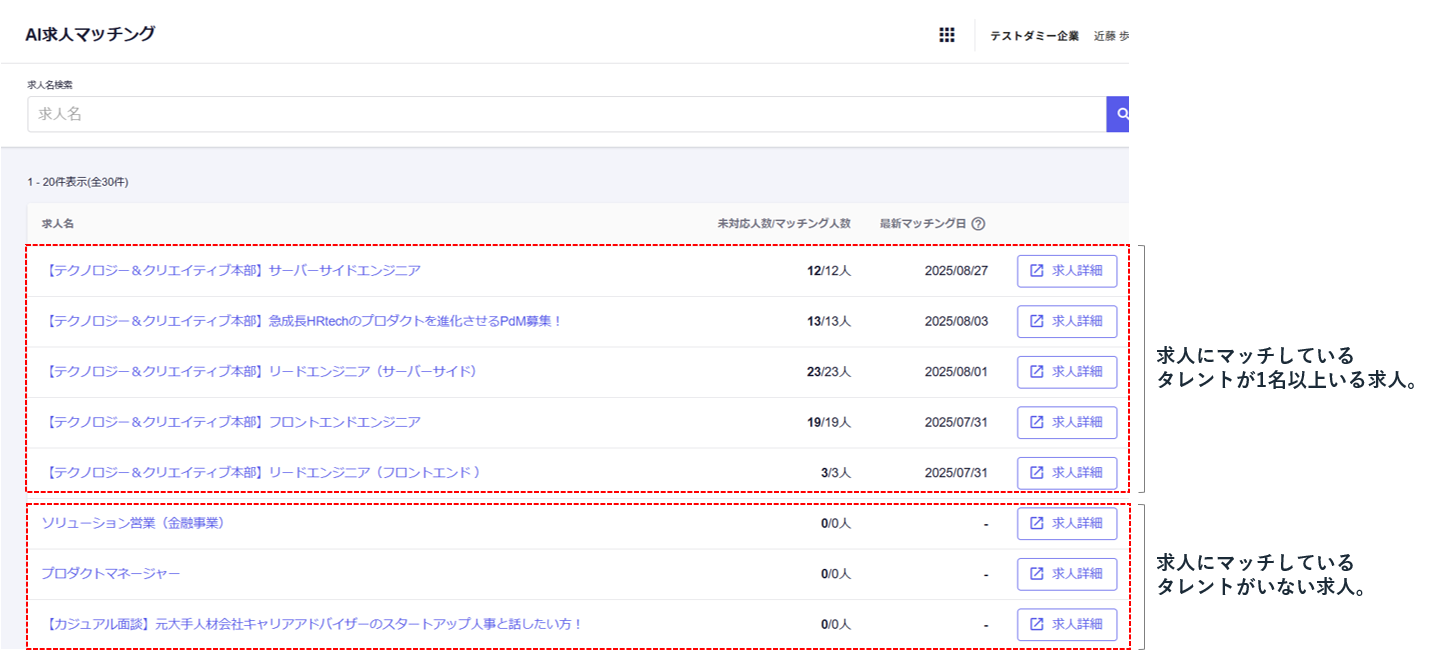
Task: Open 求人詳細 for プロダクトマネージャー row
Action: coord(1066,574)
